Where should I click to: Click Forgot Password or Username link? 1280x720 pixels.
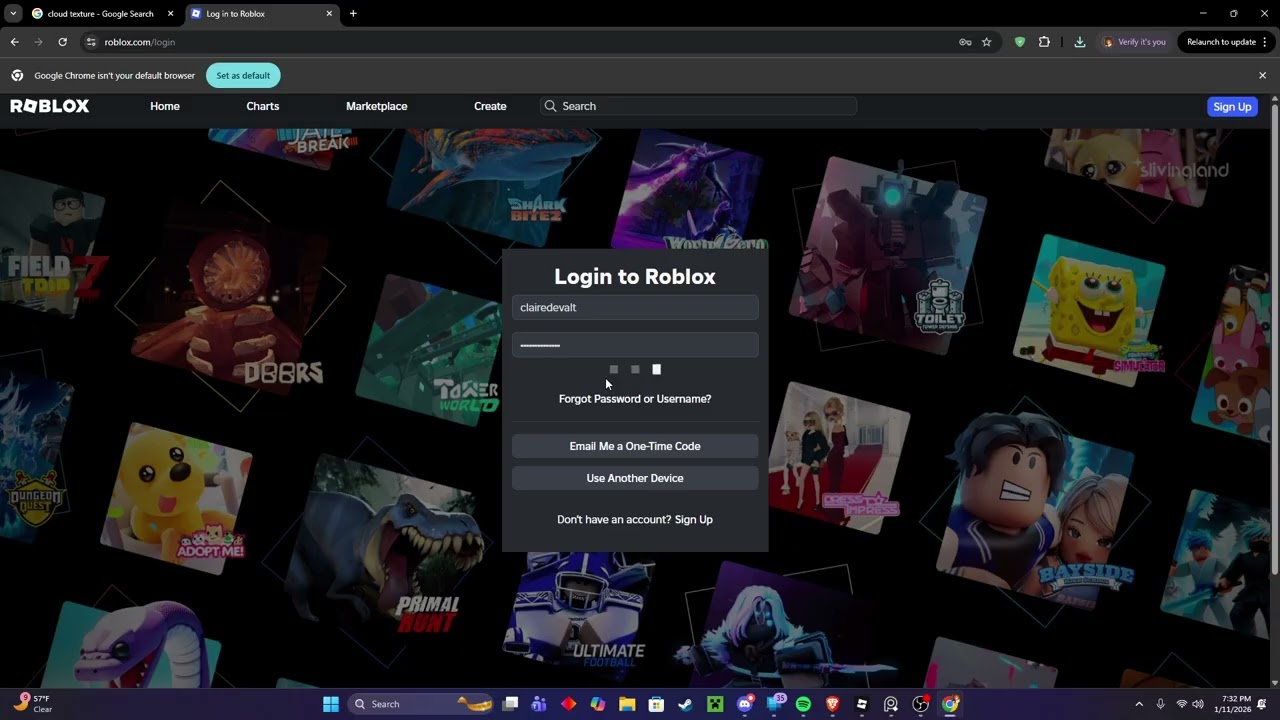point(635,399)
